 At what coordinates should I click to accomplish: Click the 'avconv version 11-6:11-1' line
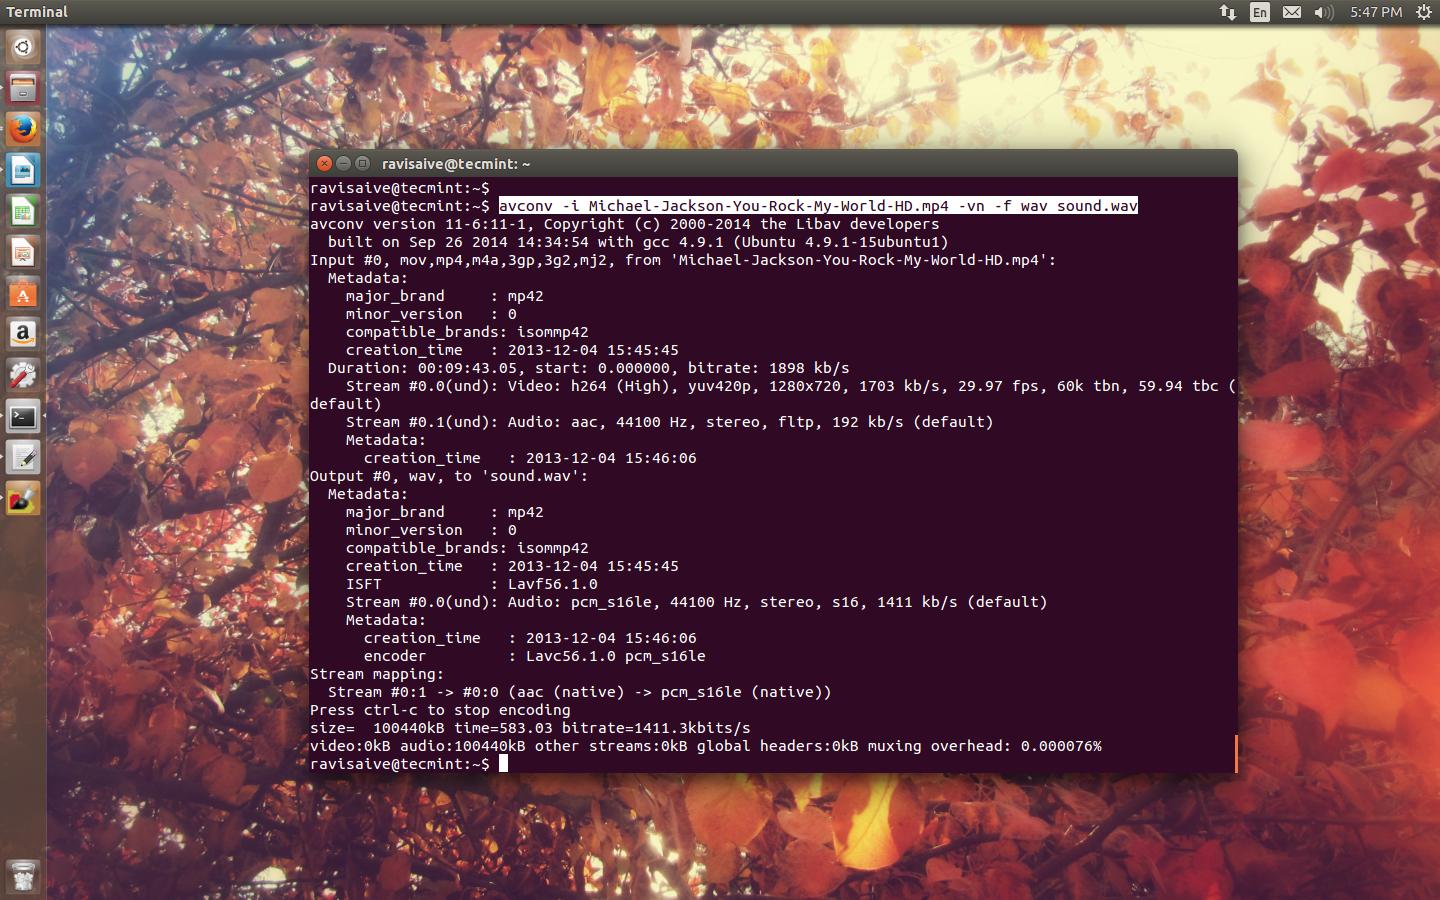pos(624,224)
